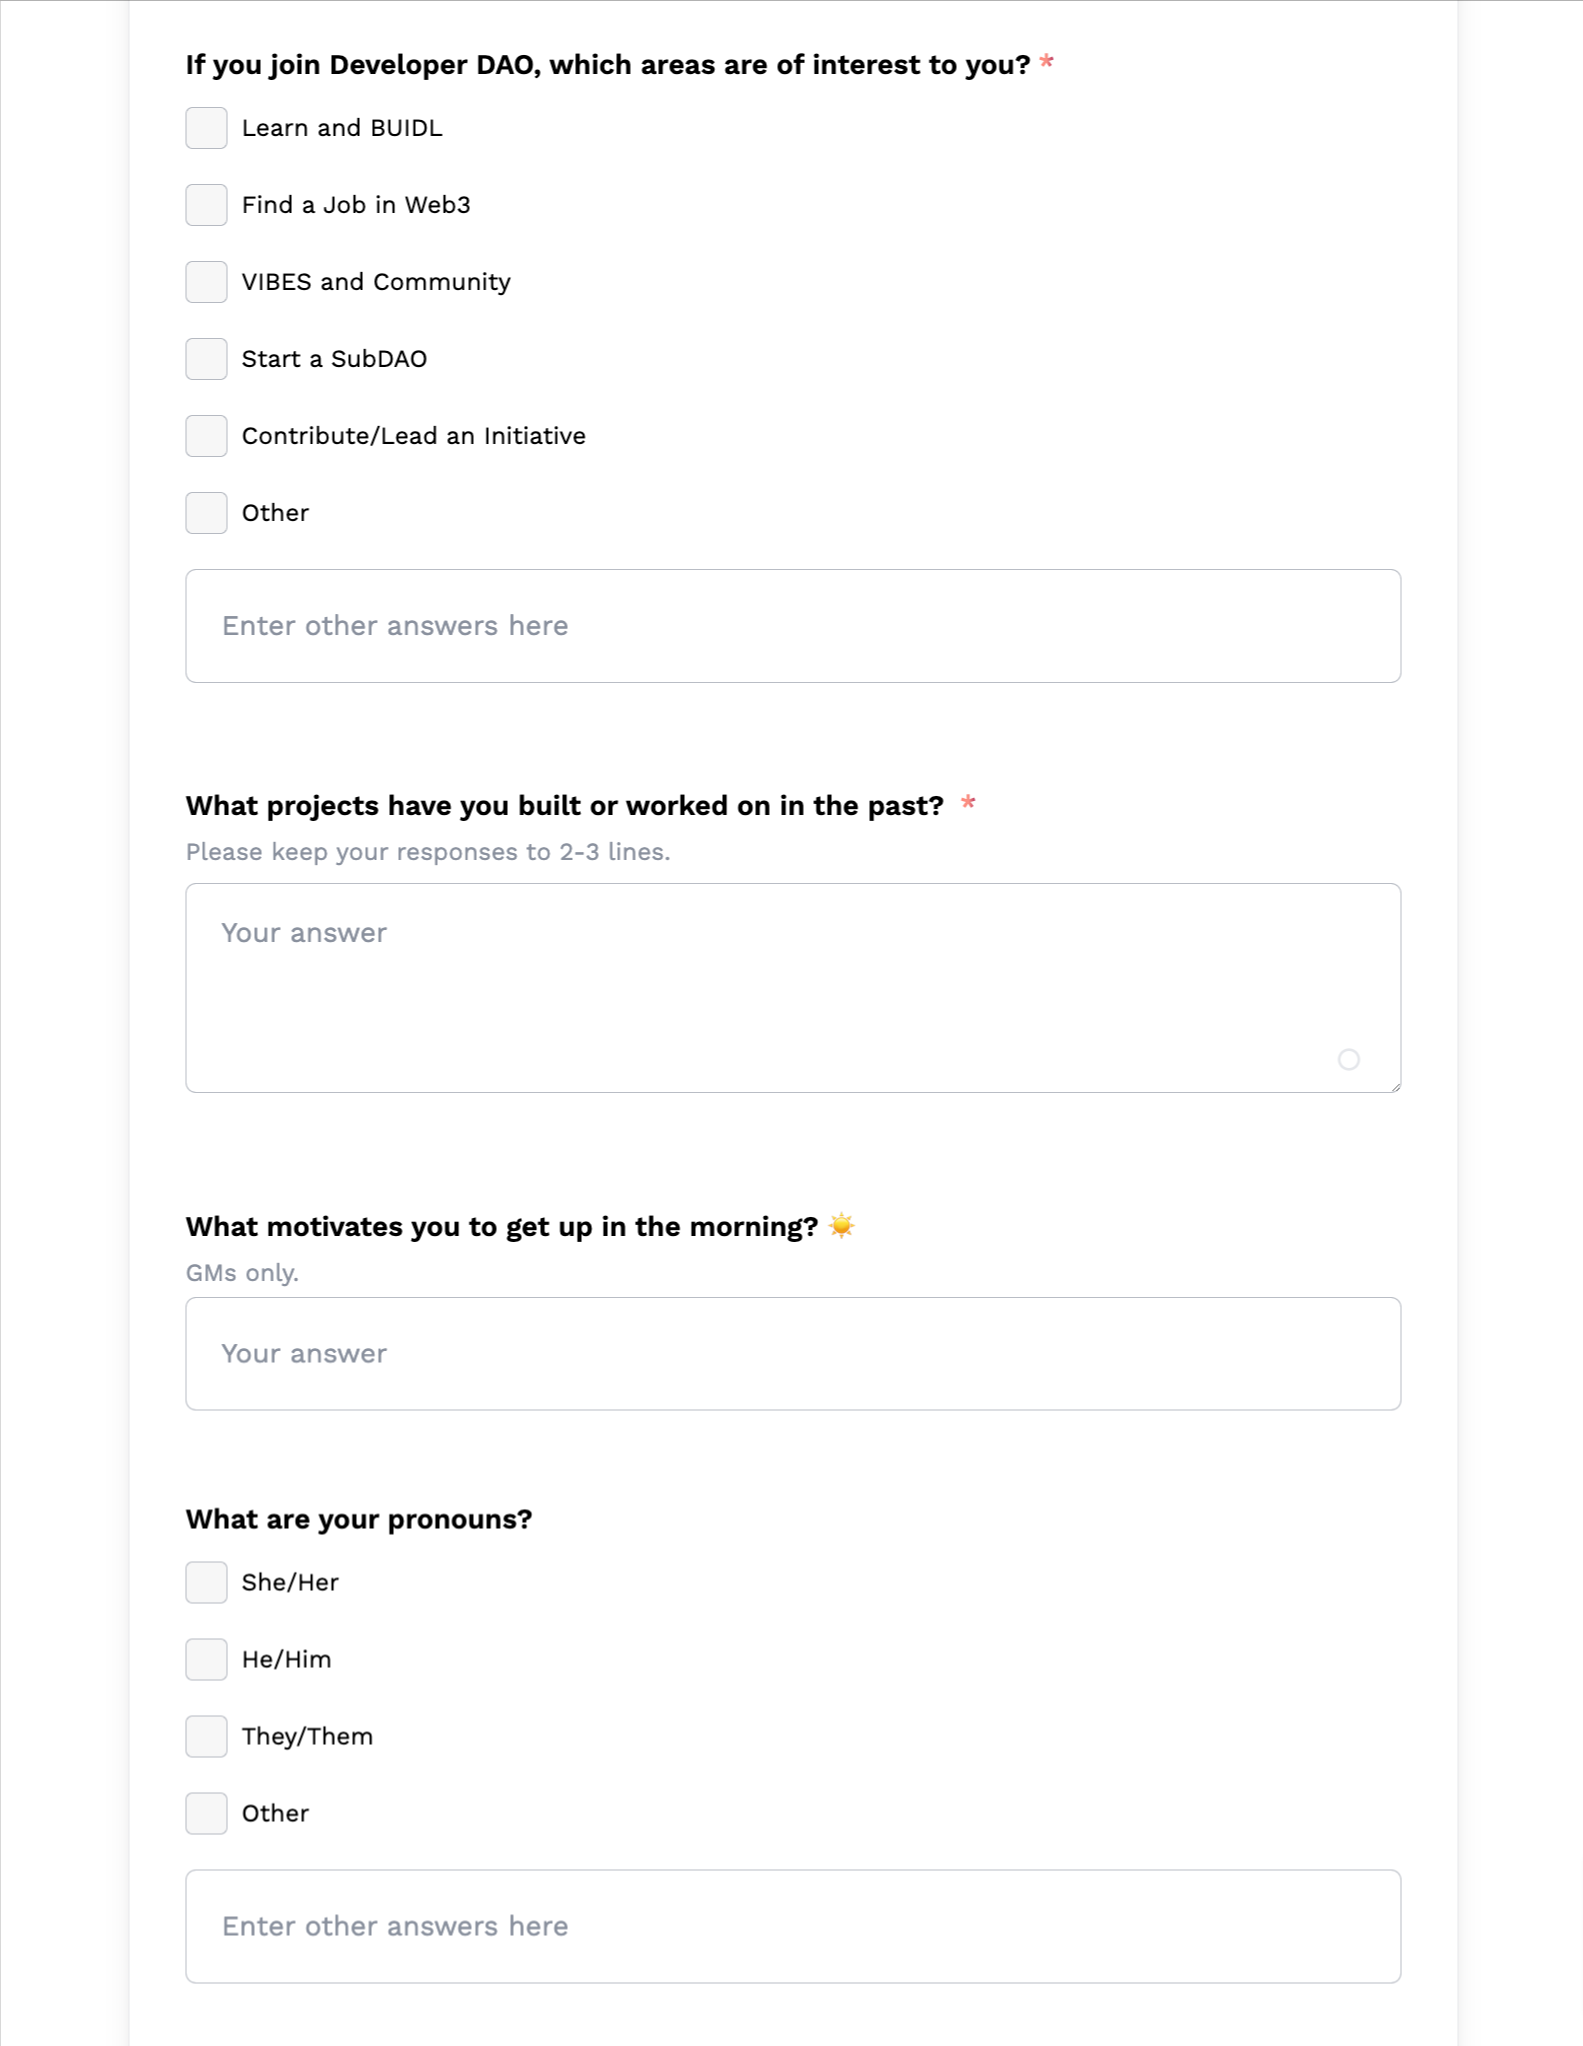This screenshot has width=1583, height=2046.
Task: Focus the morning motivation answer field
Action: point(792,1354)
